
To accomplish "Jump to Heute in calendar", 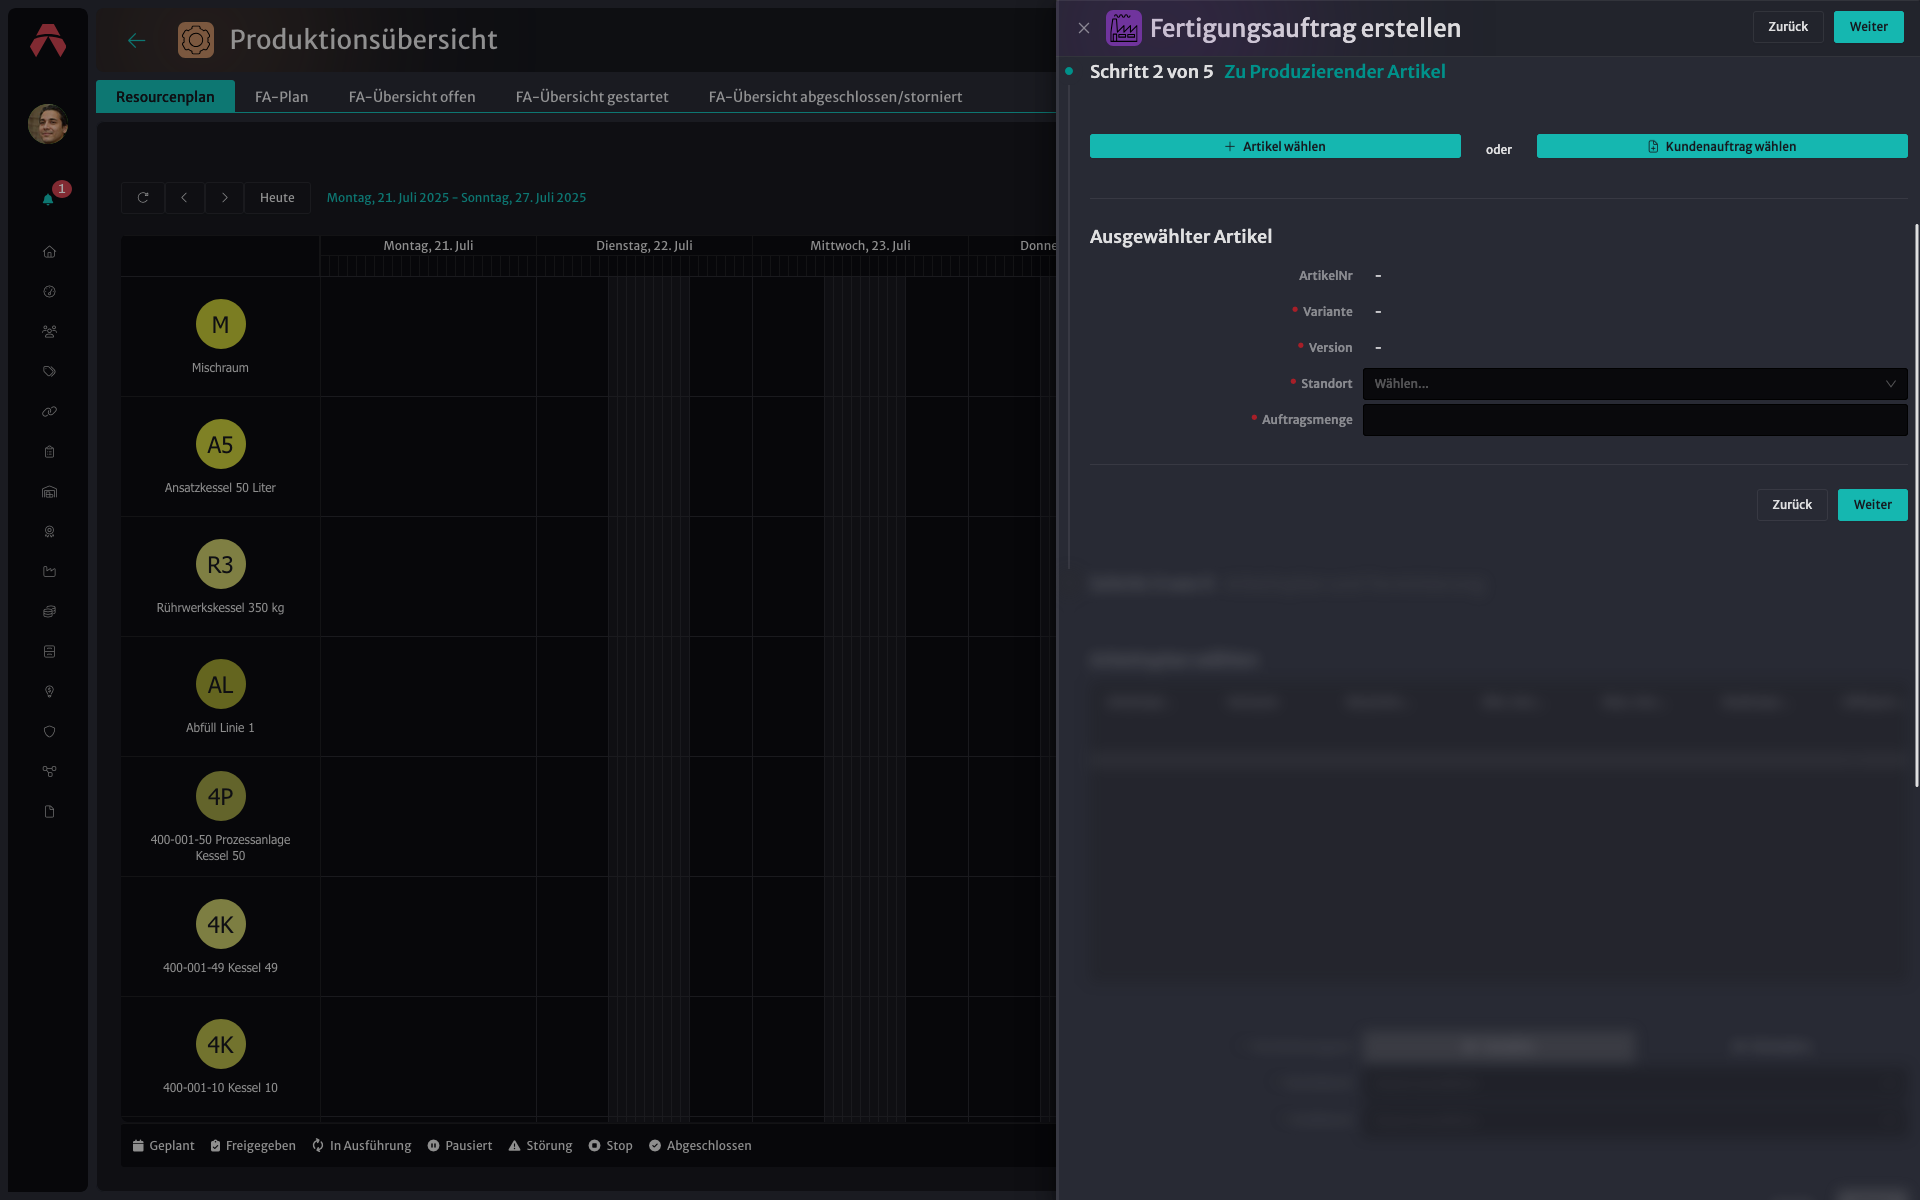I will [277, 198].
